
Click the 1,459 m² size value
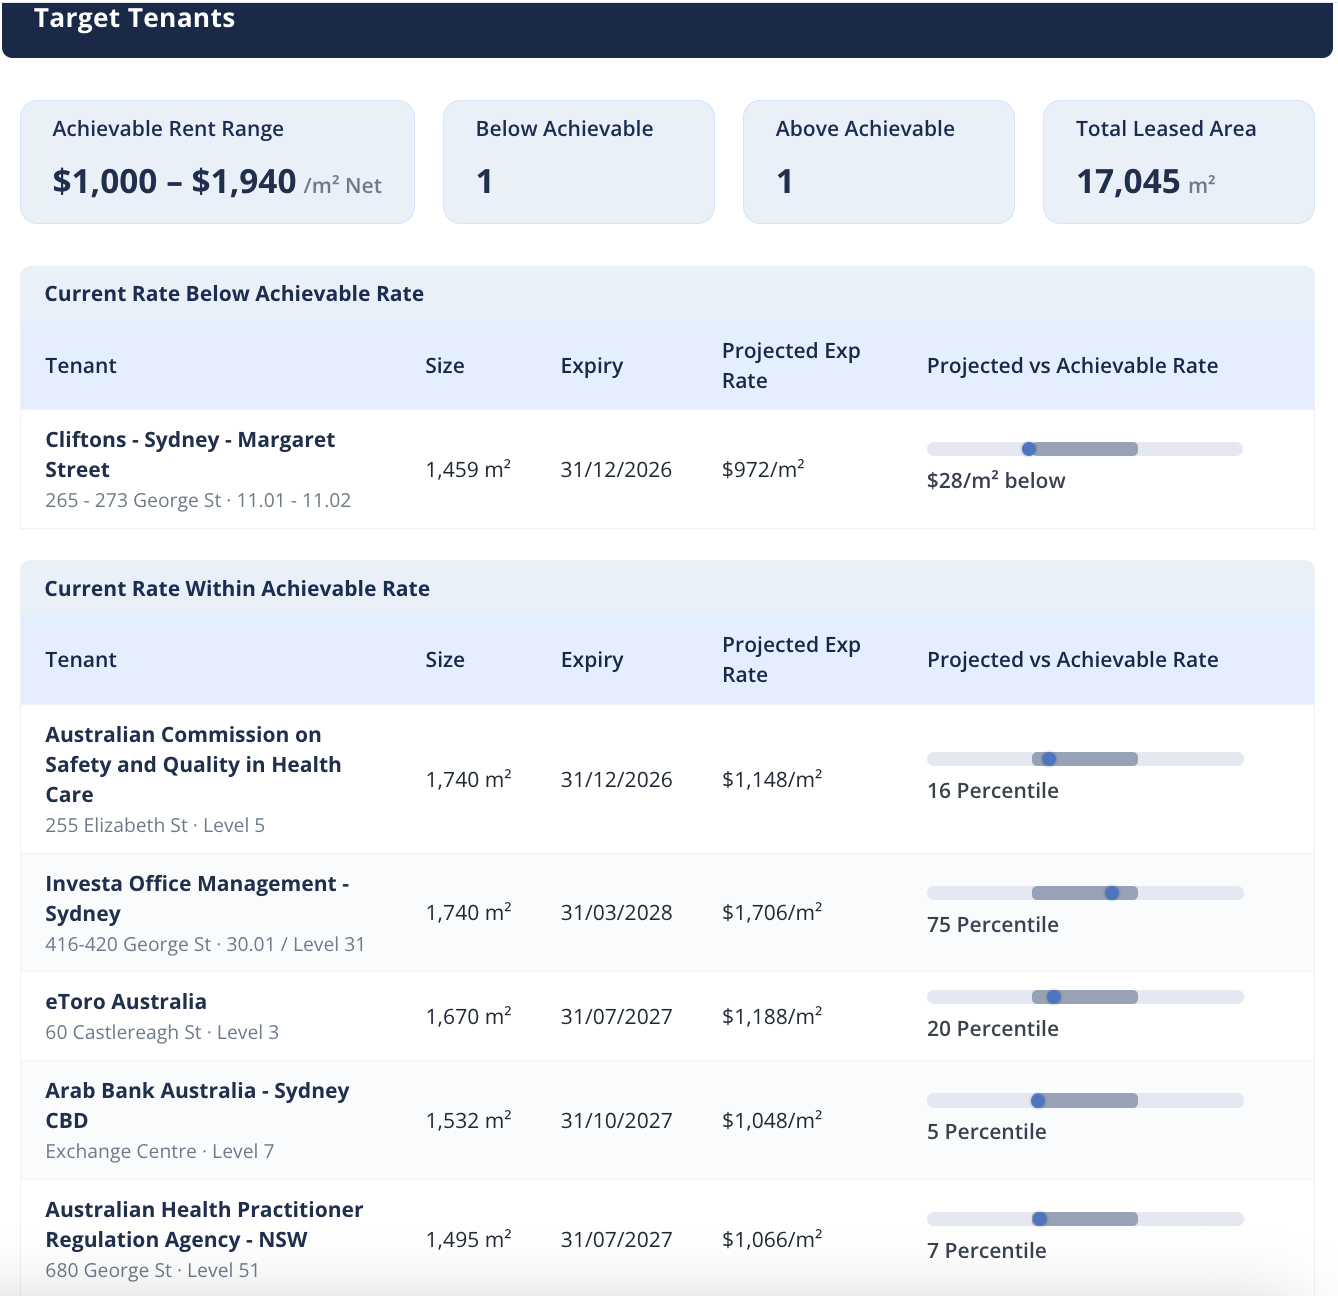click(x=468, y=469)
